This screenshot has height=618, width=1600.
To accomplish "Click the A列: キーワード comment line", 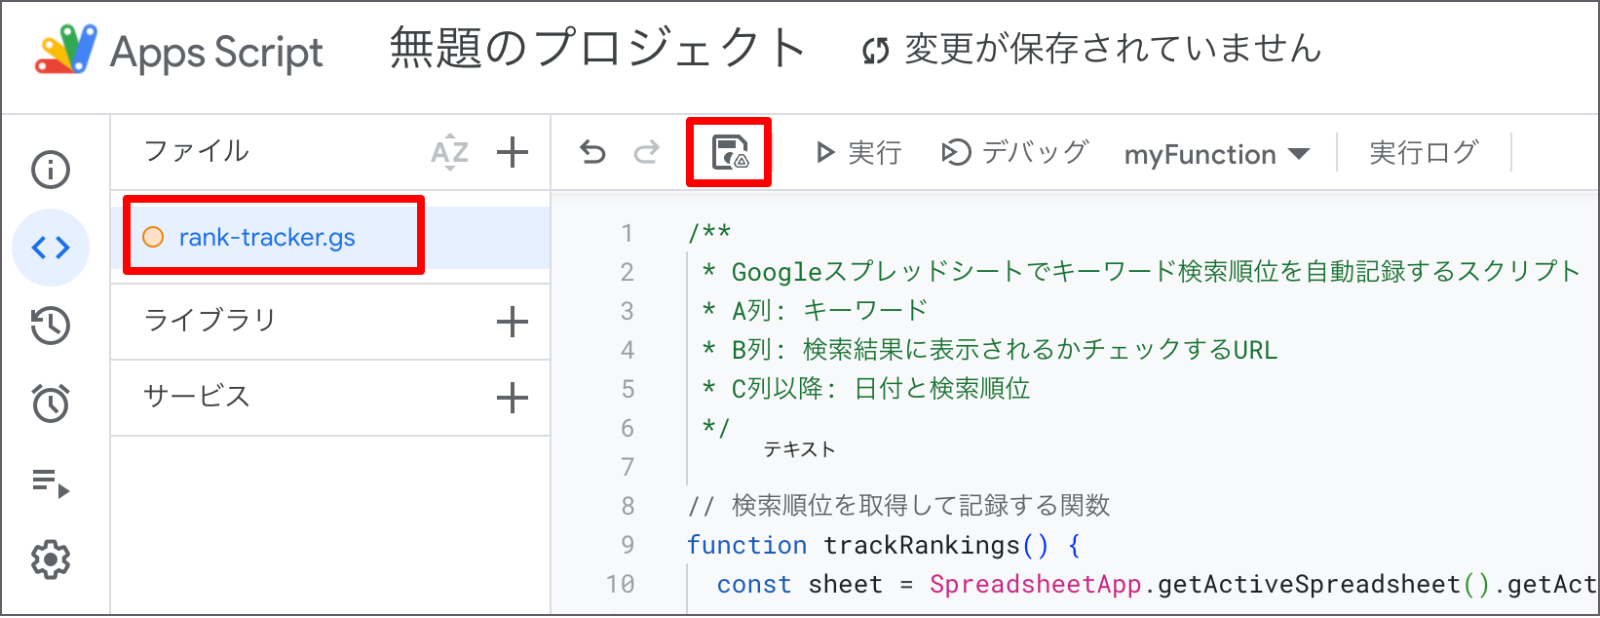I will coord(815,311).
